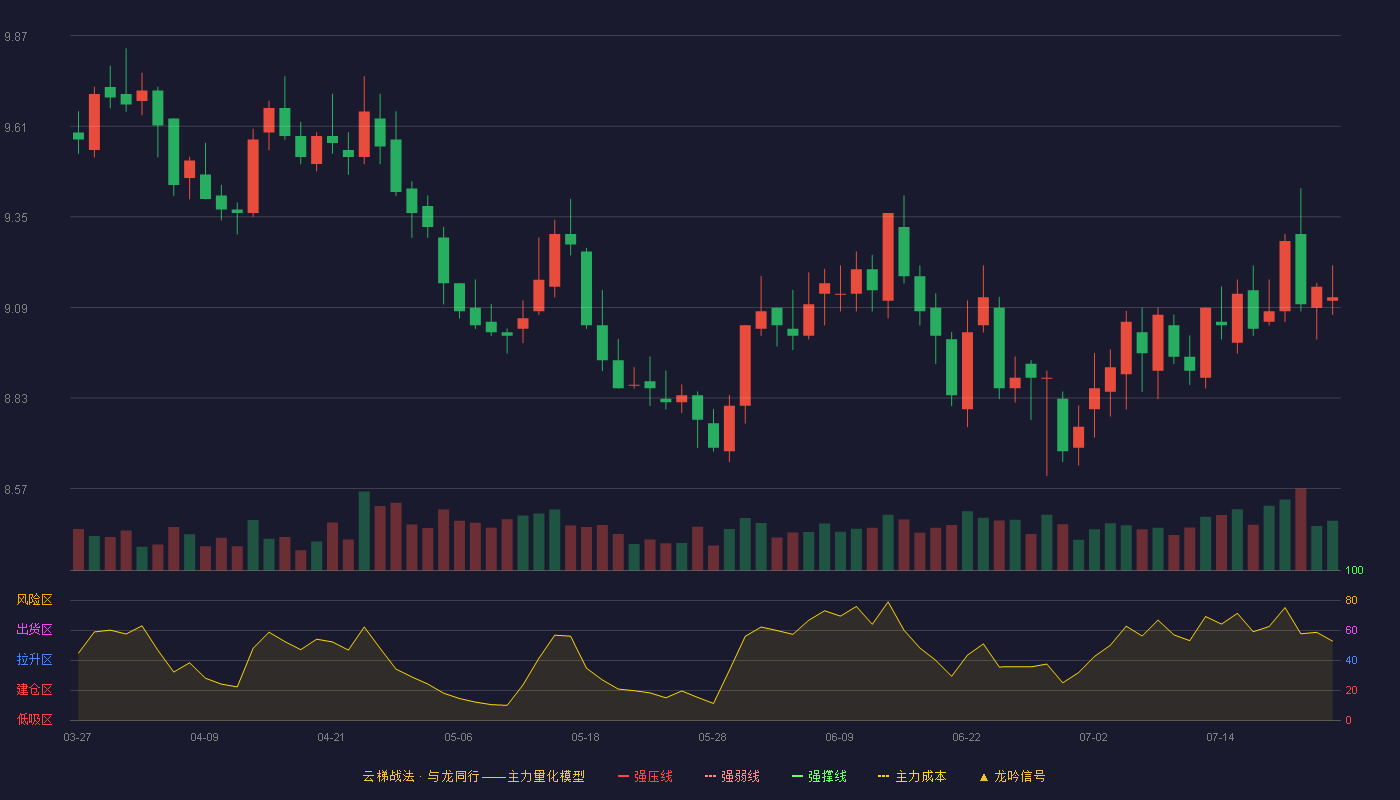Click the 06-22 date label
Screen dimensions: 1400x800
pos(966,737)
